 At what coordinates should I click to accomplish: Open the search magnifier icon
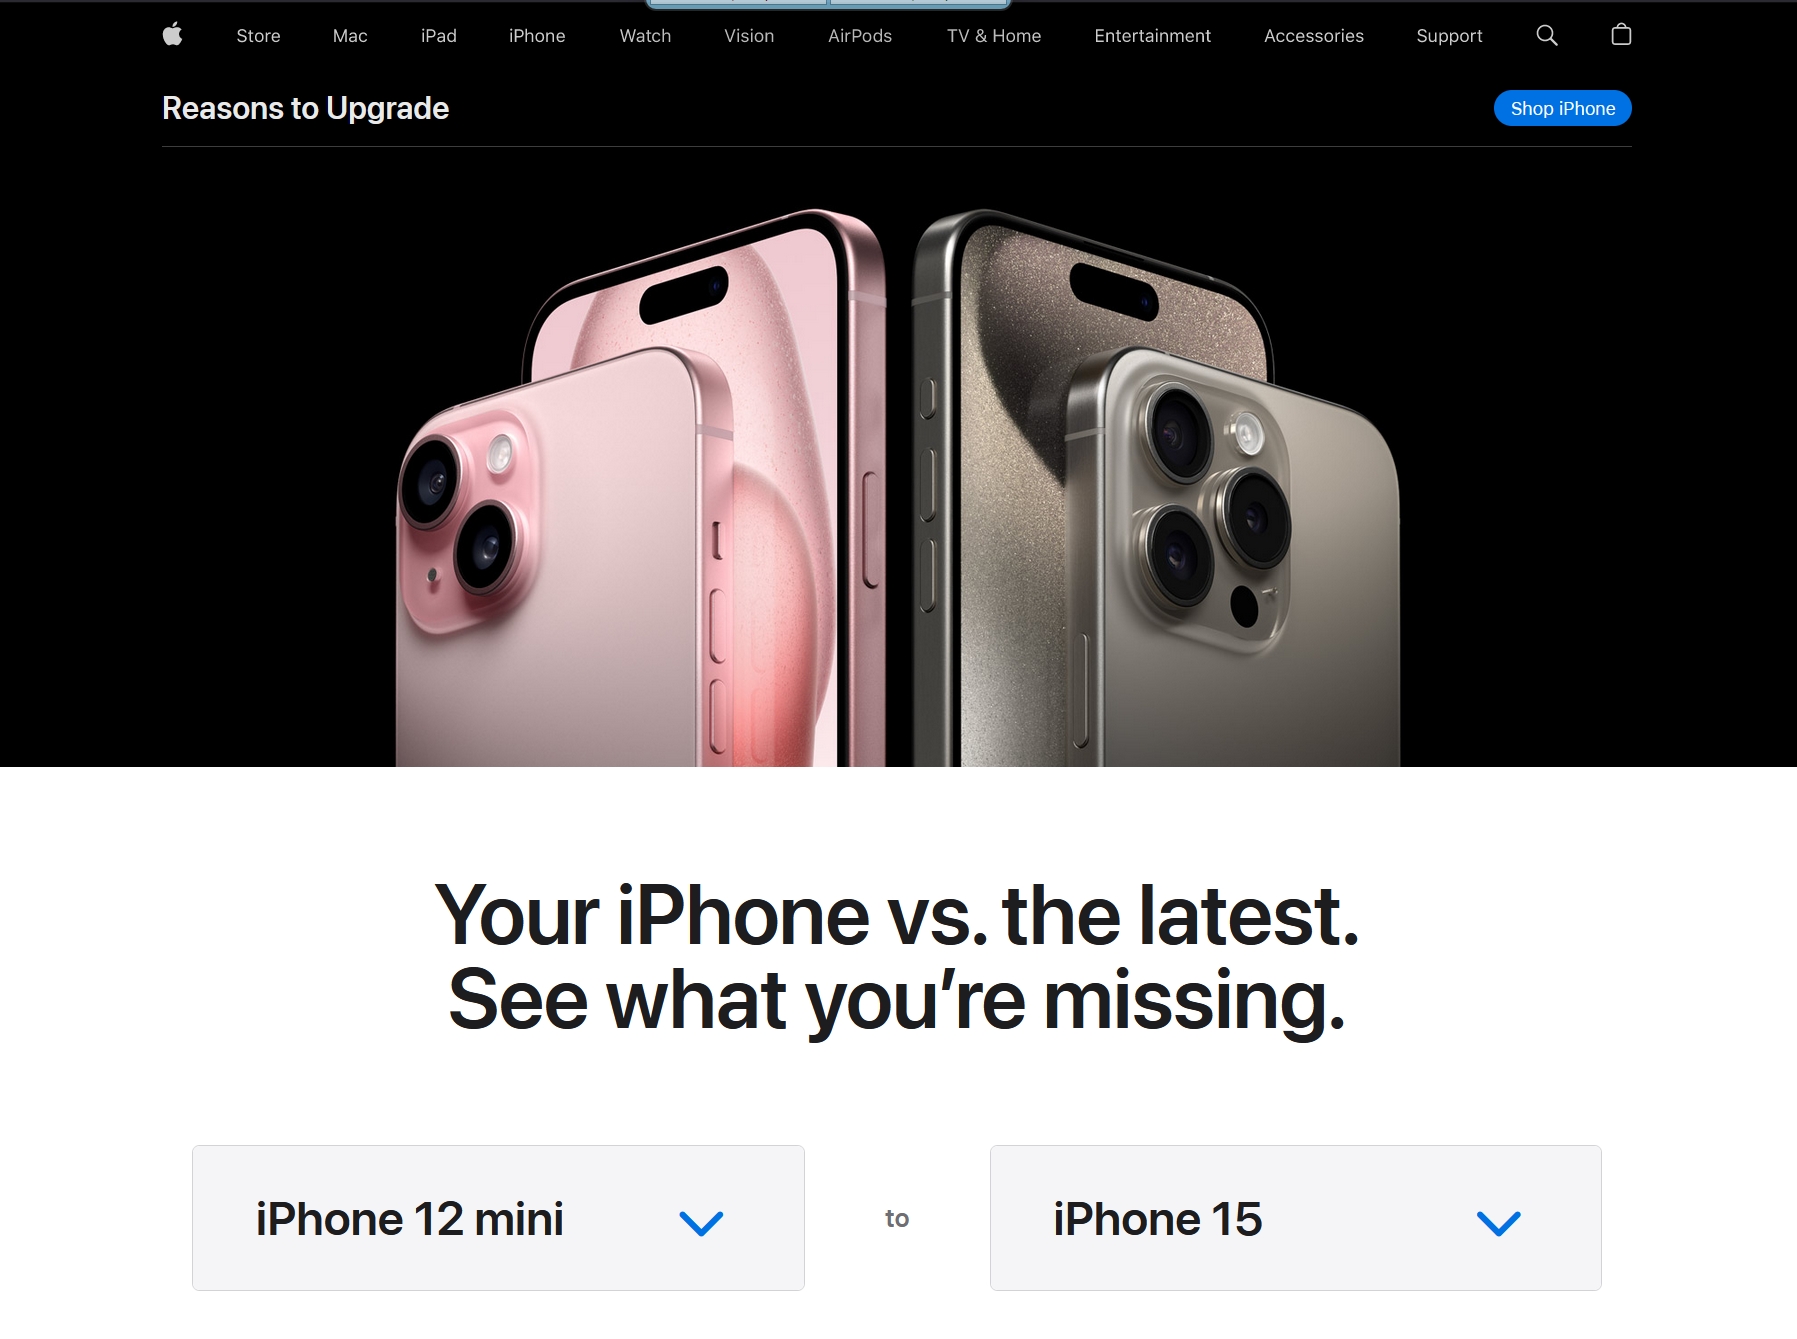click(x=1546, y=35)
